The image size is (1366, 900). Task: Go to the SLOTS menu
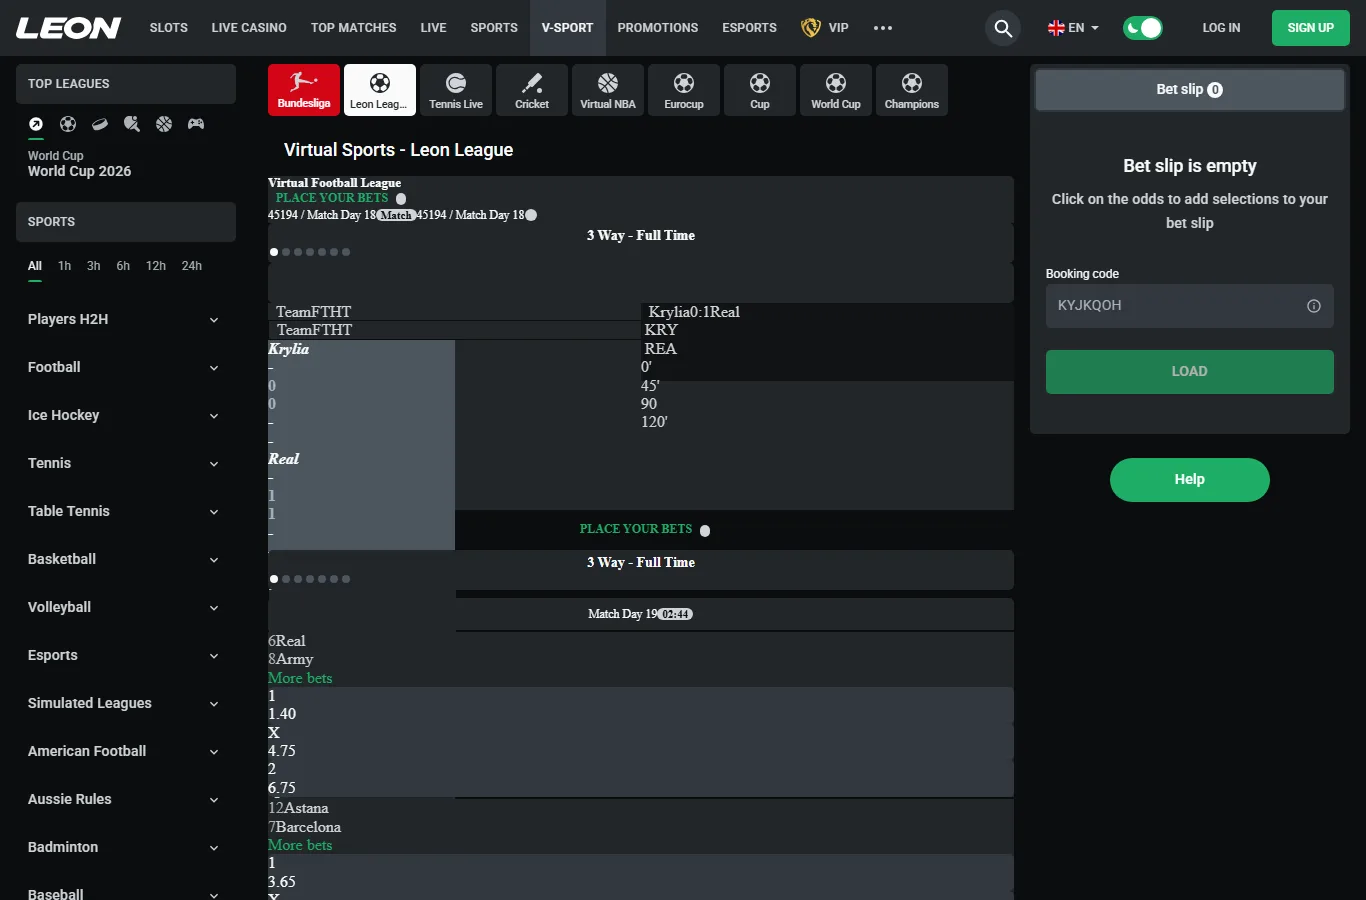pos(169,28)
